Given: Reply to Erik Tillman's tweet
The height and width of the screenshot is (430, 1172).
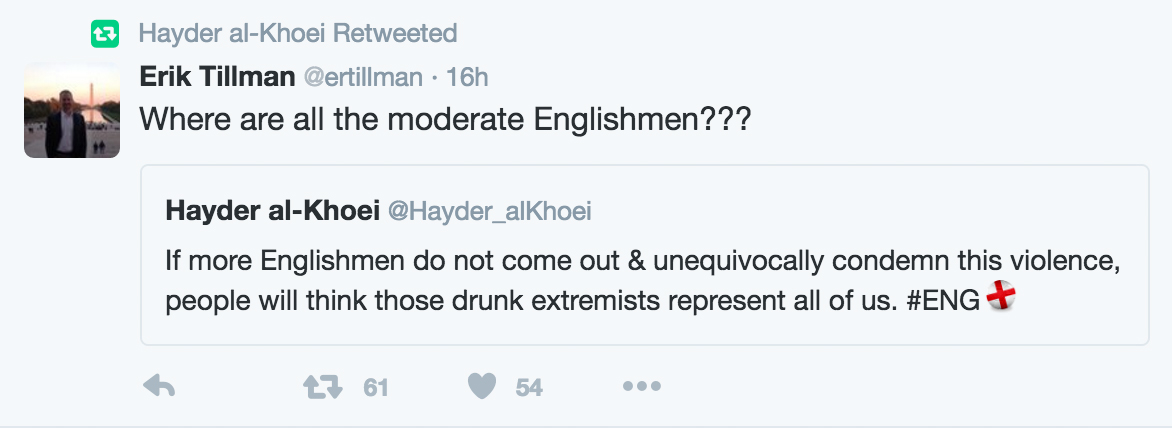Looking at the screenshot, I should tap(159, 387).
